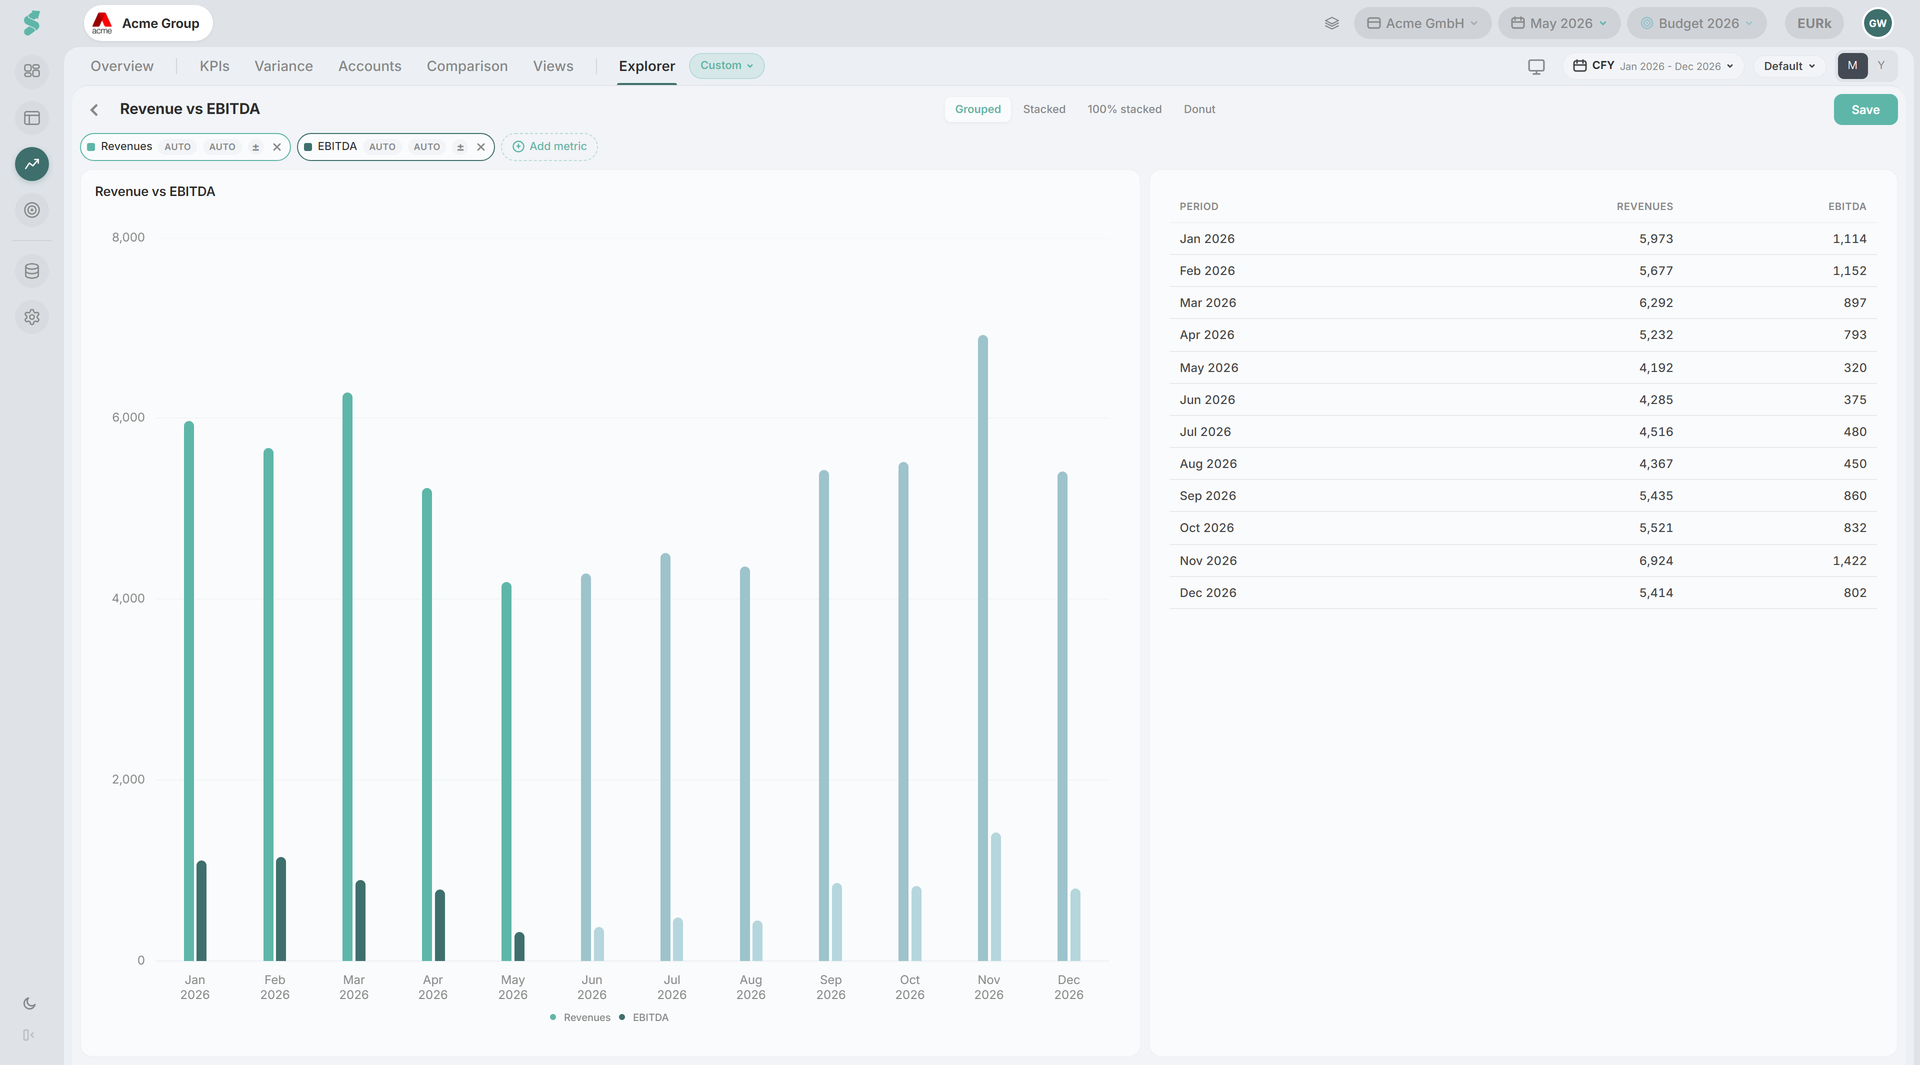Click the EURk currency button

pyautogui.click(x=1814, y=23)
